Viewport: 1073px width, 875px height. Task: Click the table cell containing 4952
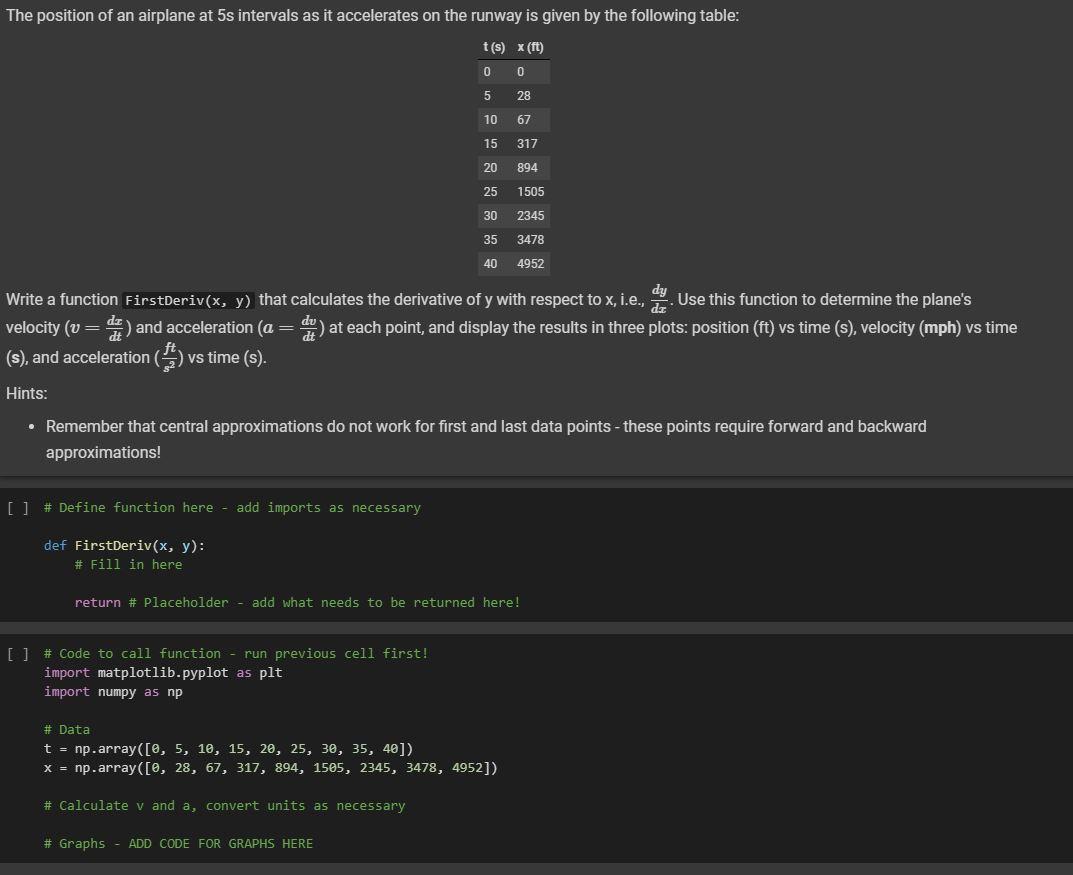point(530,263)
